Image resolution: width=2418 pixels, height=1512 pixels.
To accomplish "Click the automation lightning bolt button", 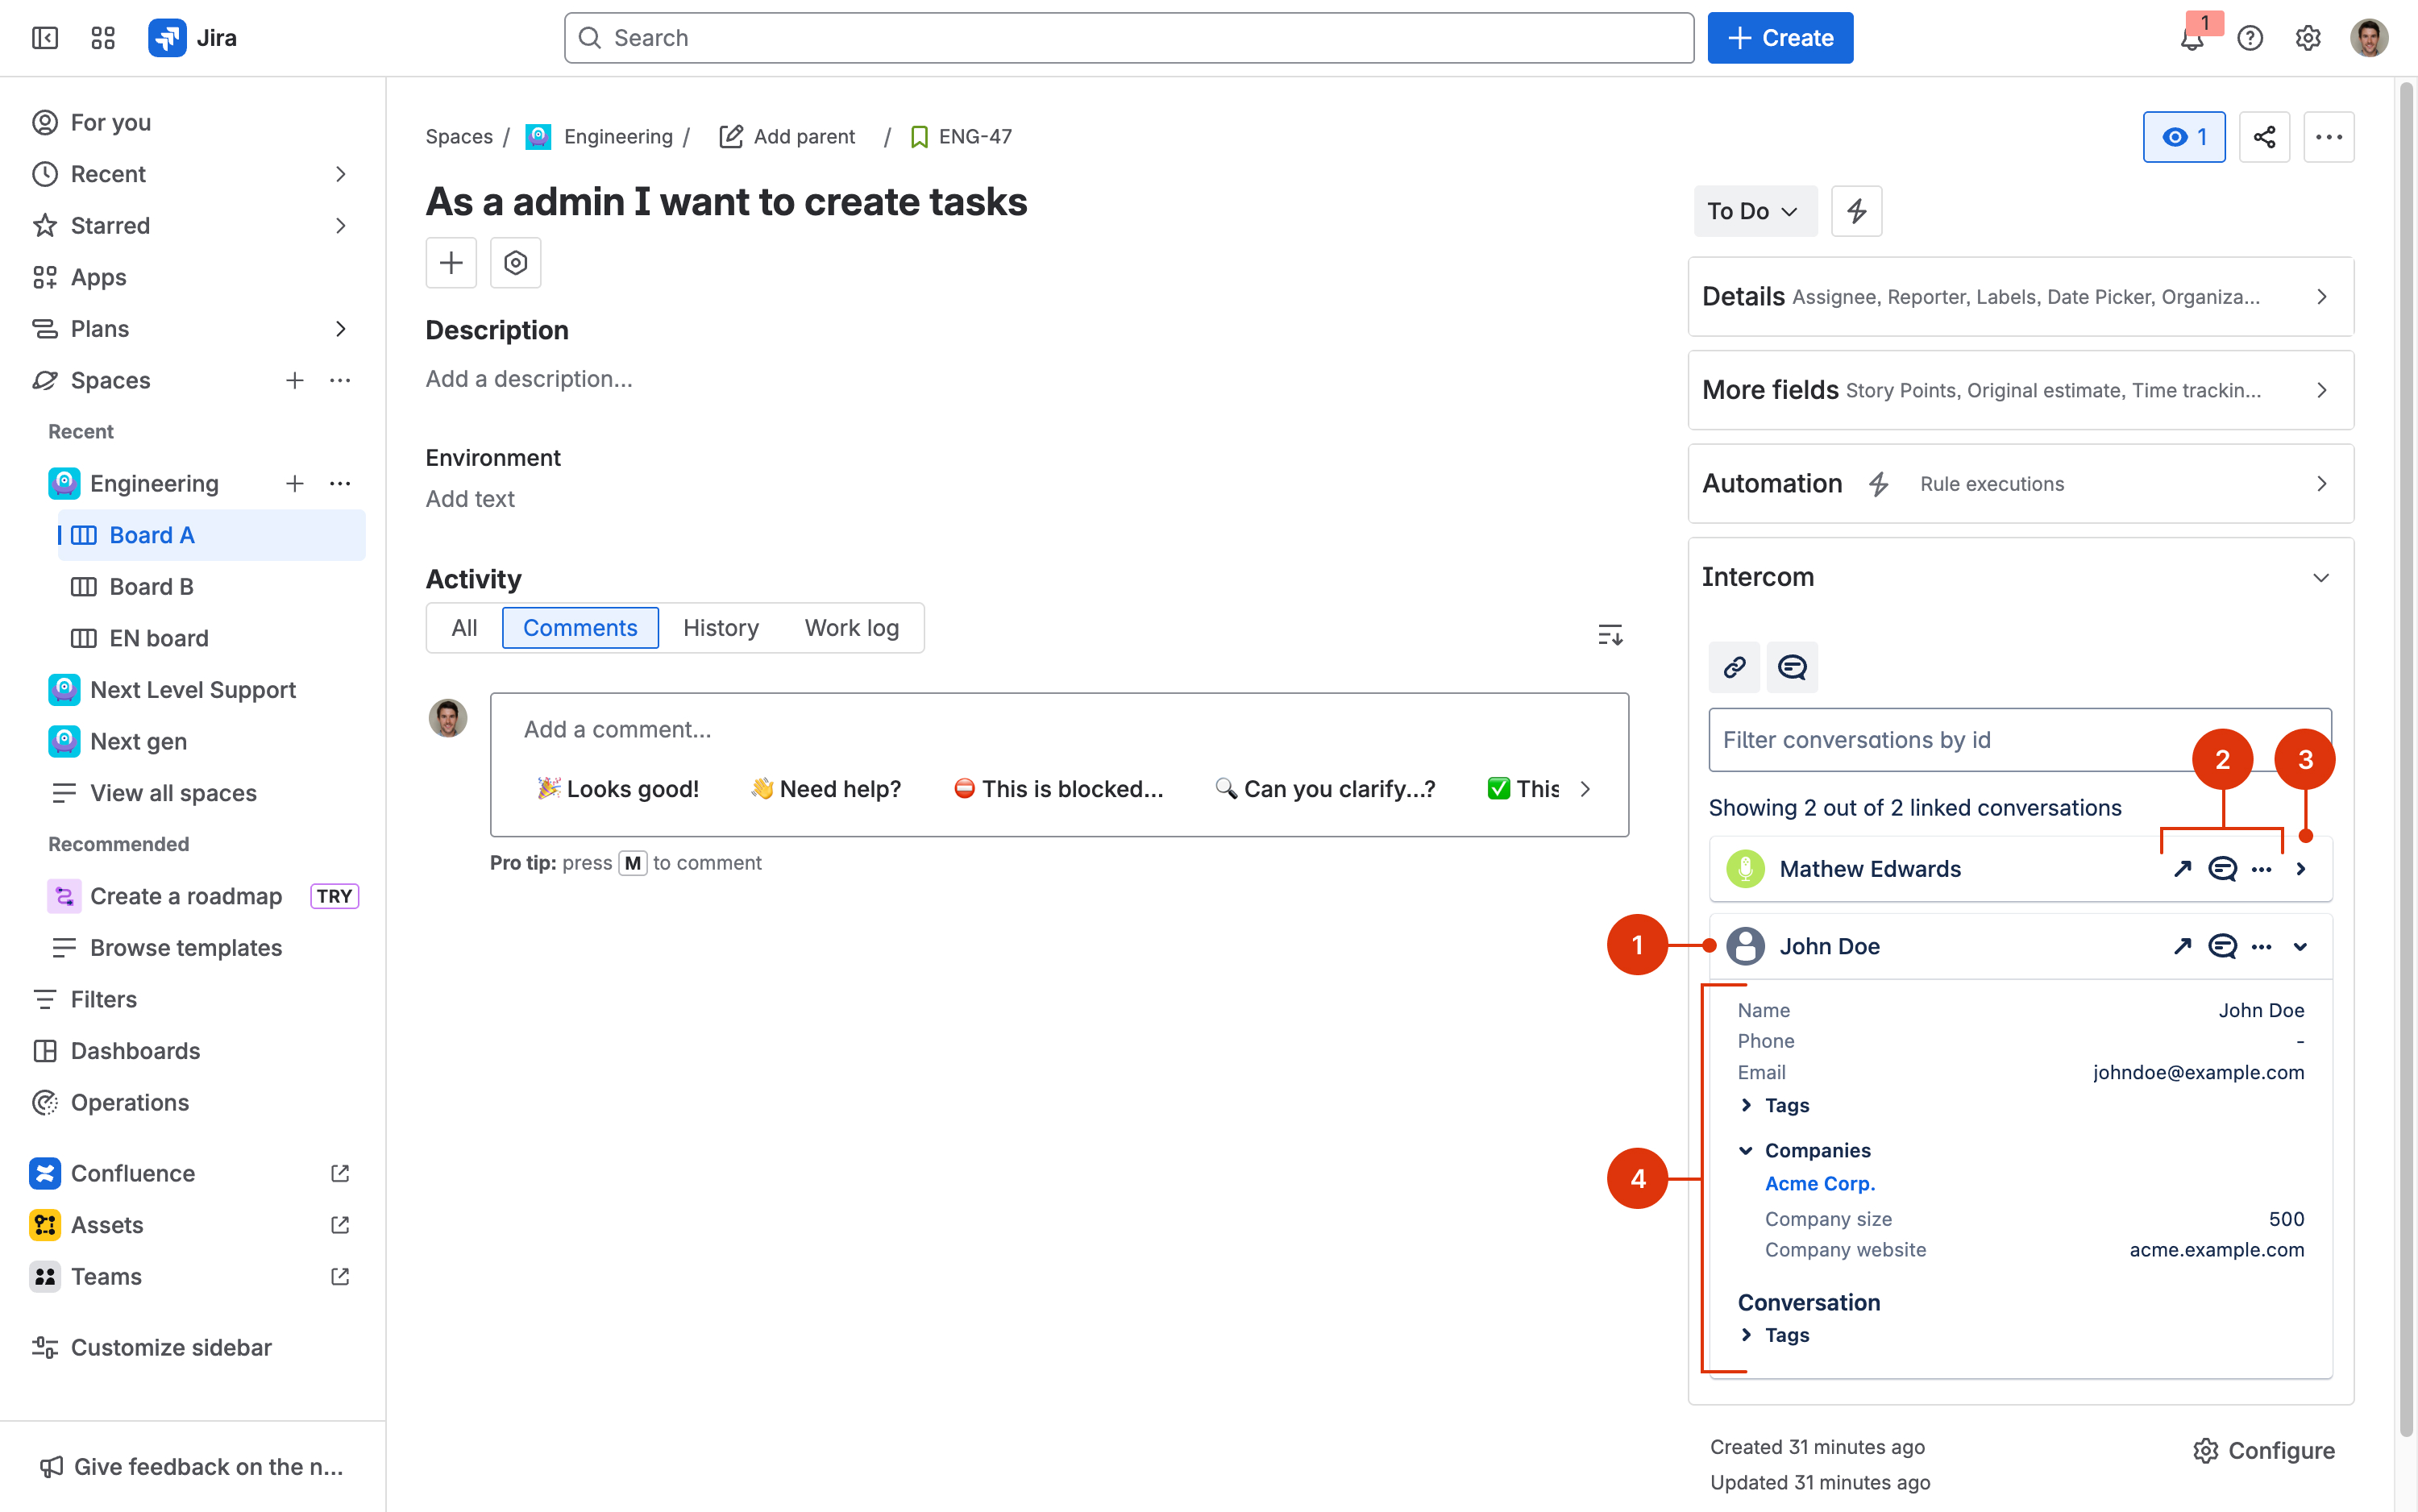I will 1856,211.
